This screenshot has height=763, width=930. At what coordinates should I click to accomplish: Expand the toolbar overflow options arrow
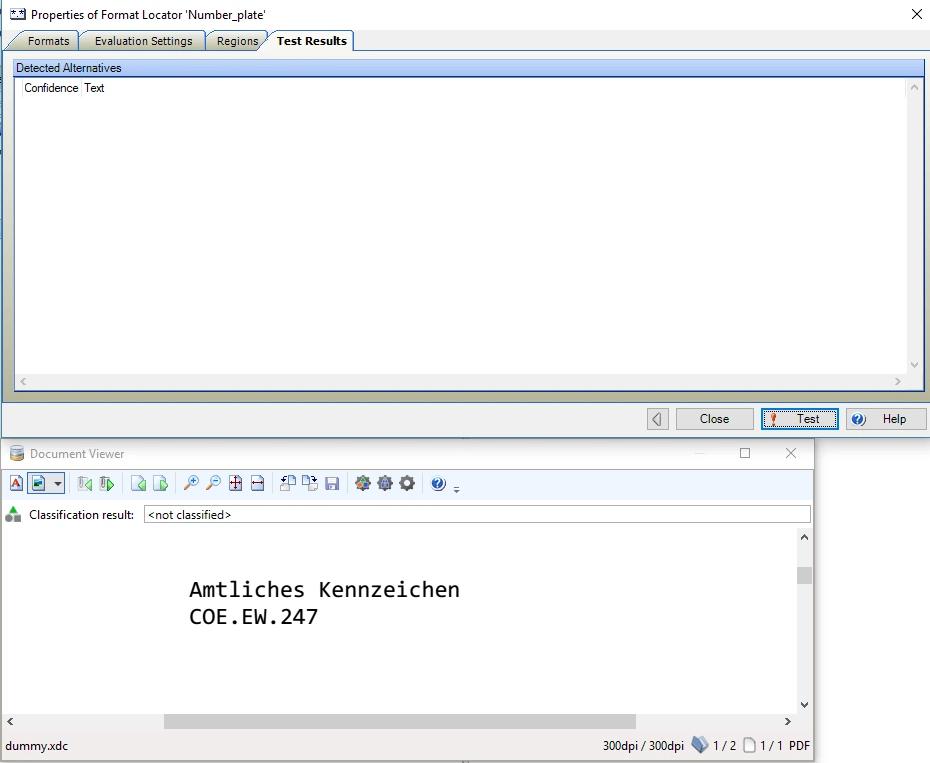point(457,489)
